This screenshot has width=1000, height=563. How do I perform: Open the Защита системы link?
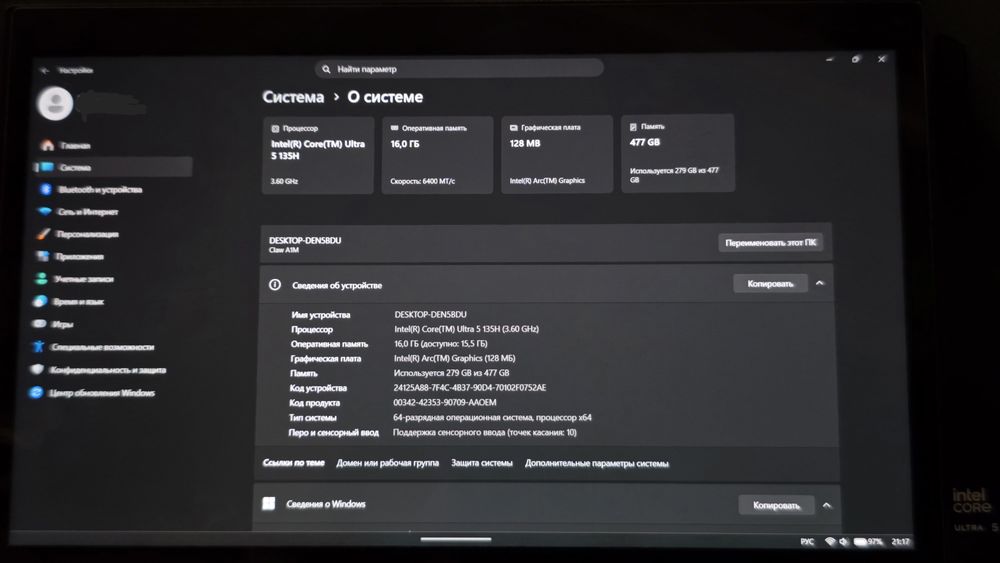[482, 463]
